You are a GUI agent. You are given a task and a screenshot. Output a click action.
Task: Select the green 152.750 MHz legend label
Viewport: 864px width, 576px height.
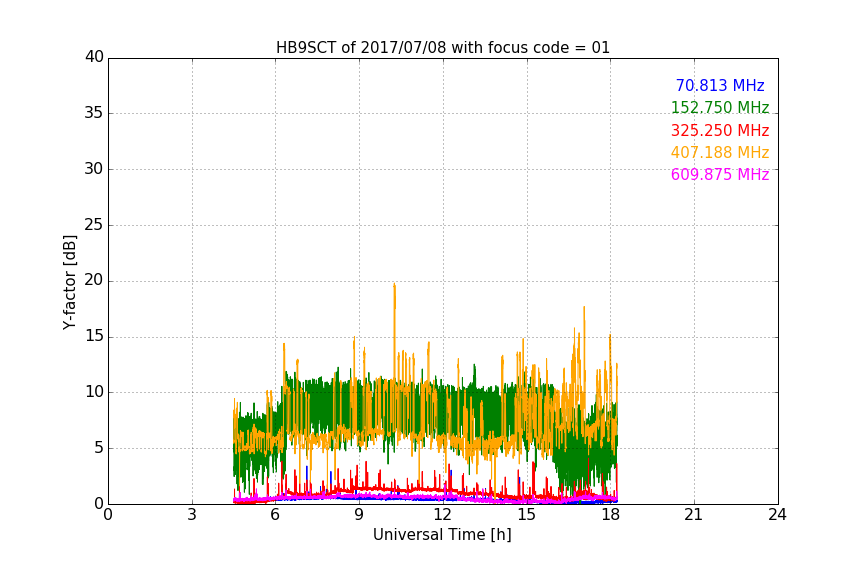720,107
